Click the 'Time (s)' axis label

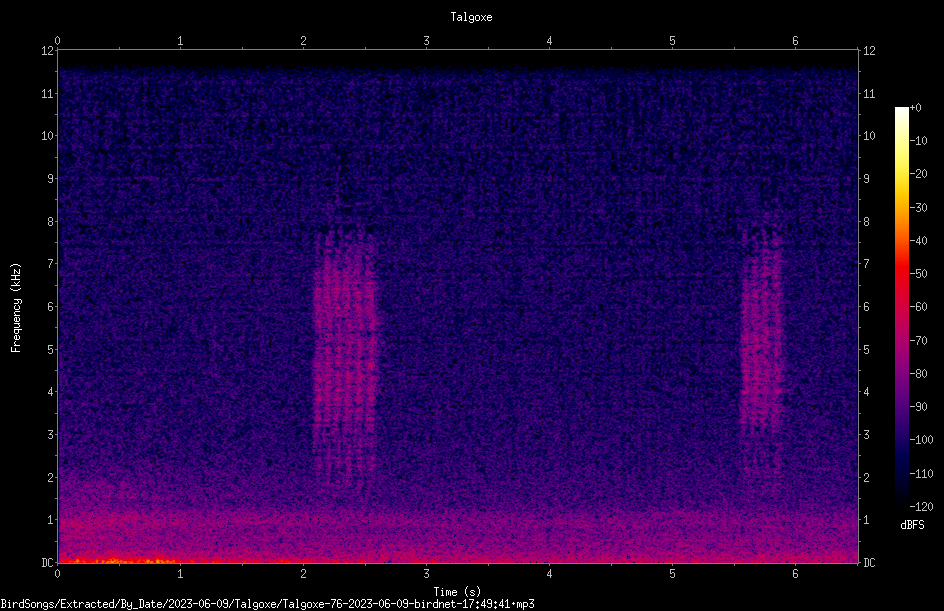pyautogui.click(x=457, y=592)
